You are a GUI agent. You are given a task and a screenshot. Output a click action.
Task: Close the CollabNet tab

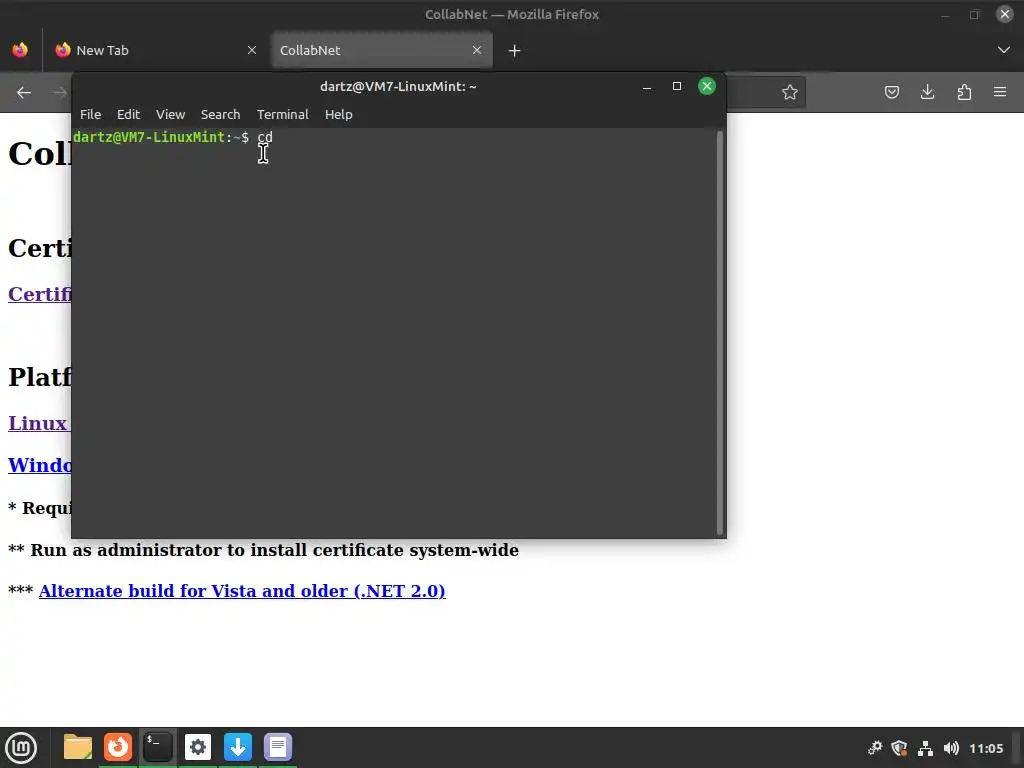pyautogui.click(x=477, y=50)
